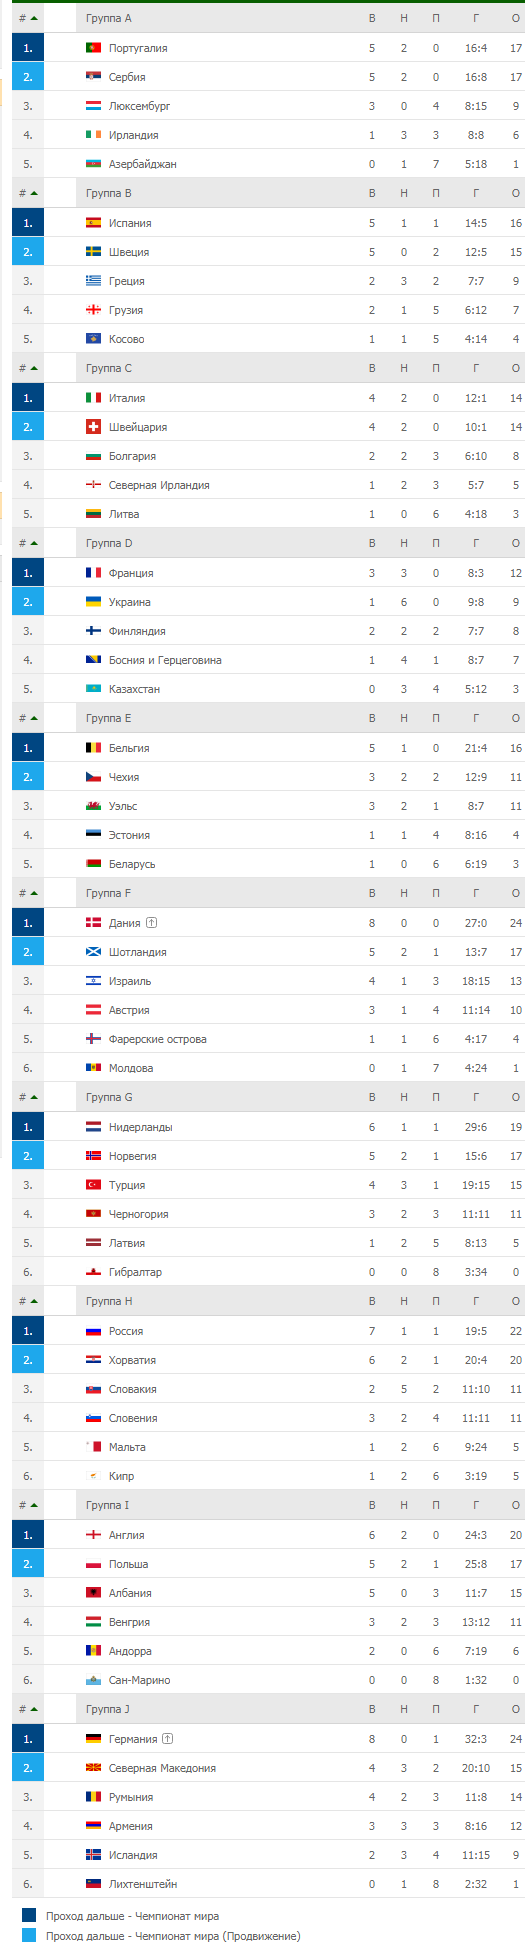Click the points column header in Group G
This screenshot has width=525, height=1959.
[516, 1097]
